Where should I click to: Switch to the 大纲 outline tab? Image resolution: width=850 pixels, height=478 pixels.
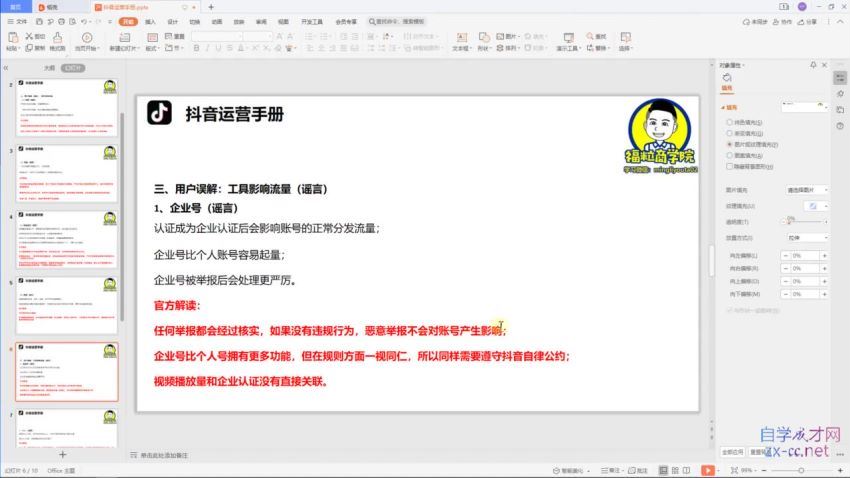click(x=48, y=68)
